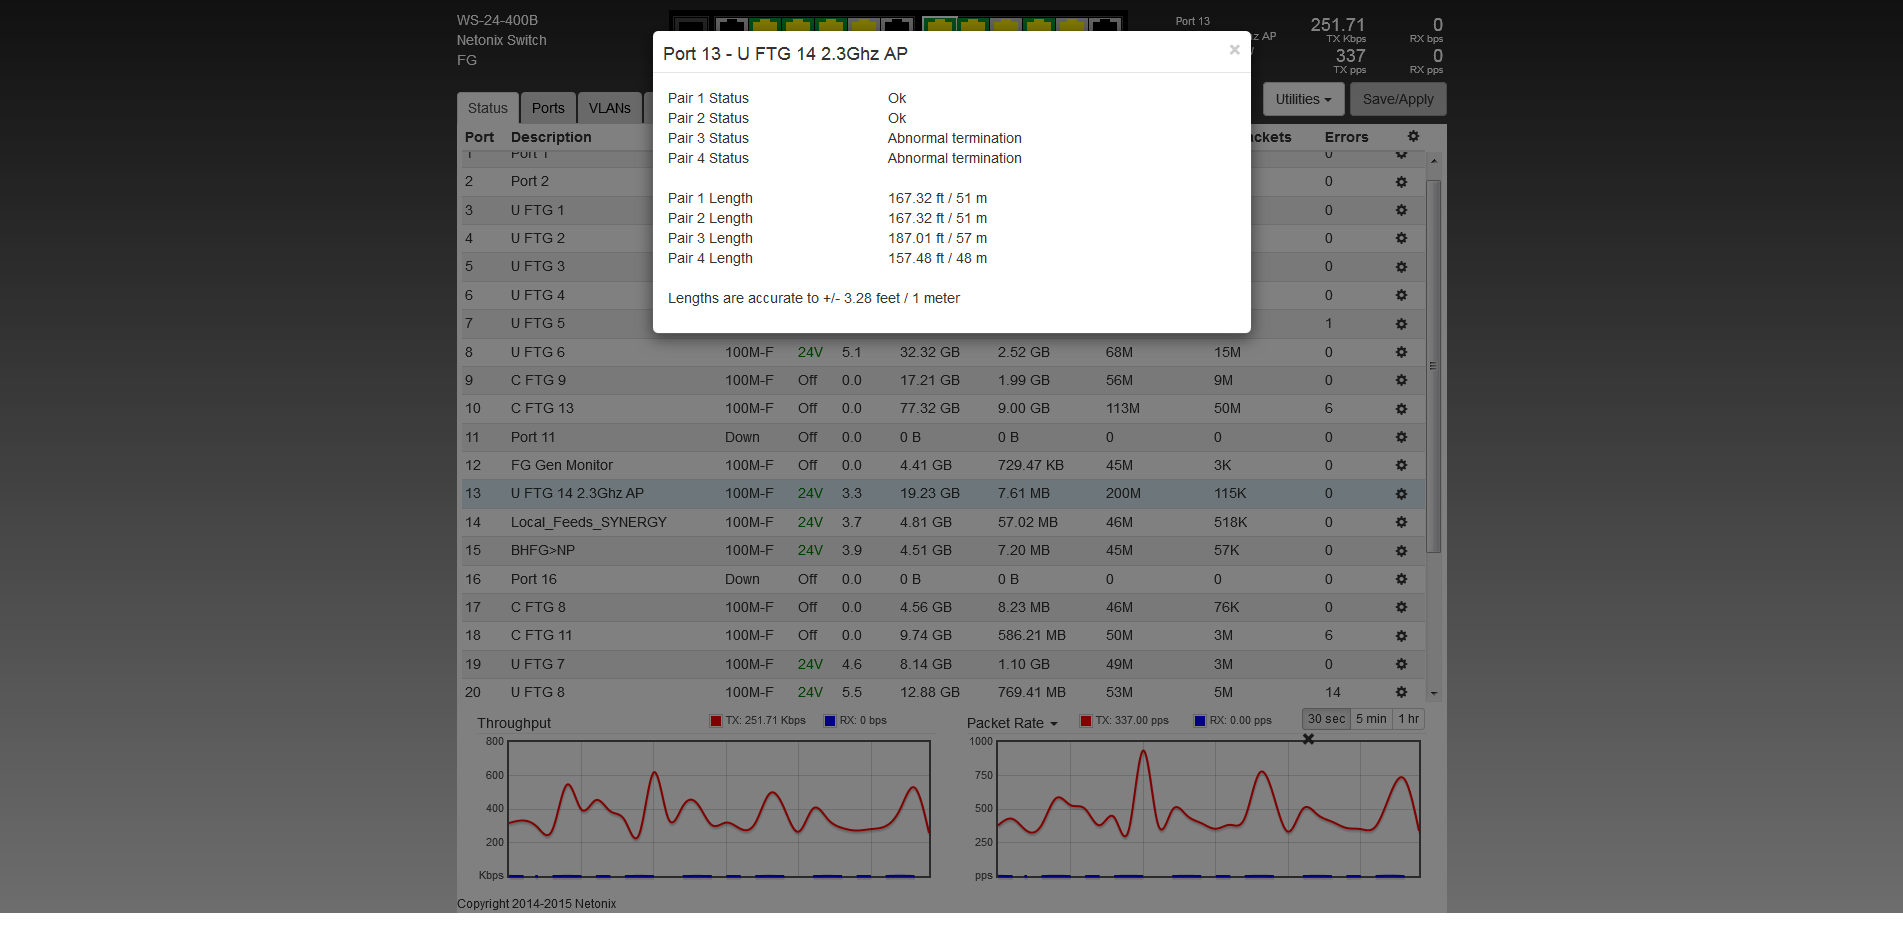
Task: Click the gear icon for FG Gen Monitor
Action: pos(1401,466)
